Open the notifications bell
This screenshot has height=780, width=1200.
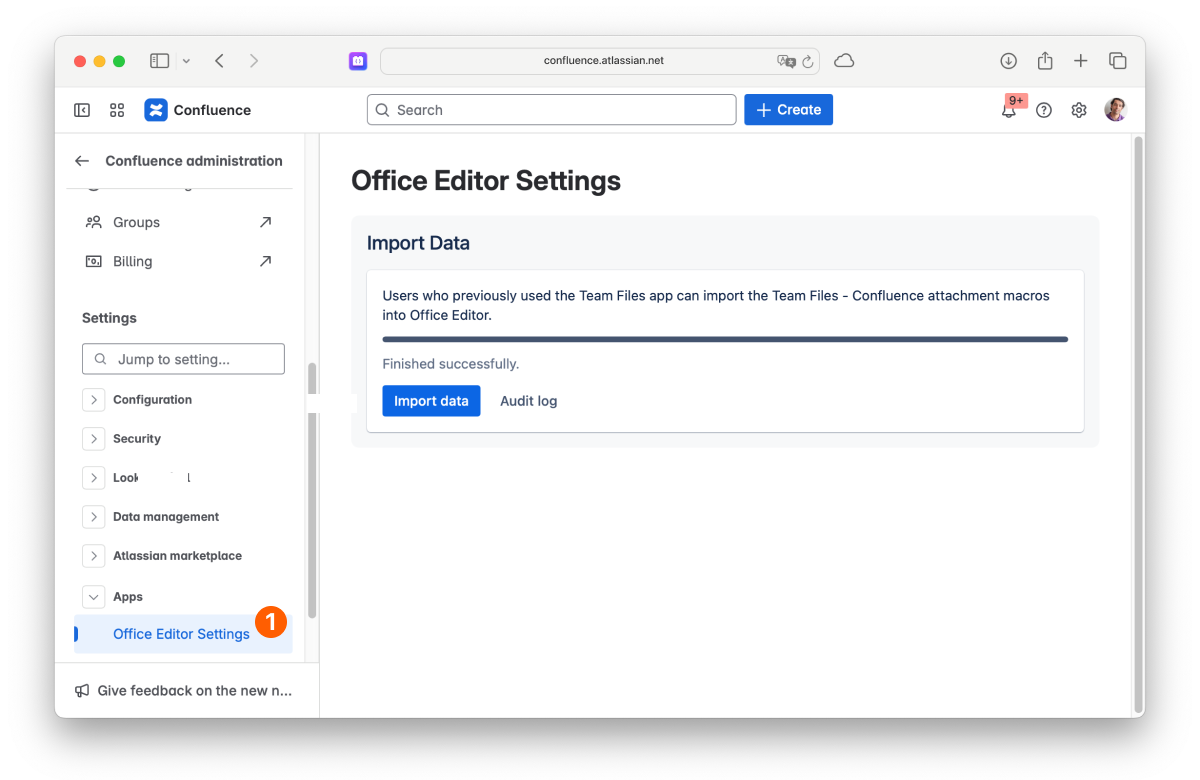coord(1009,110)
